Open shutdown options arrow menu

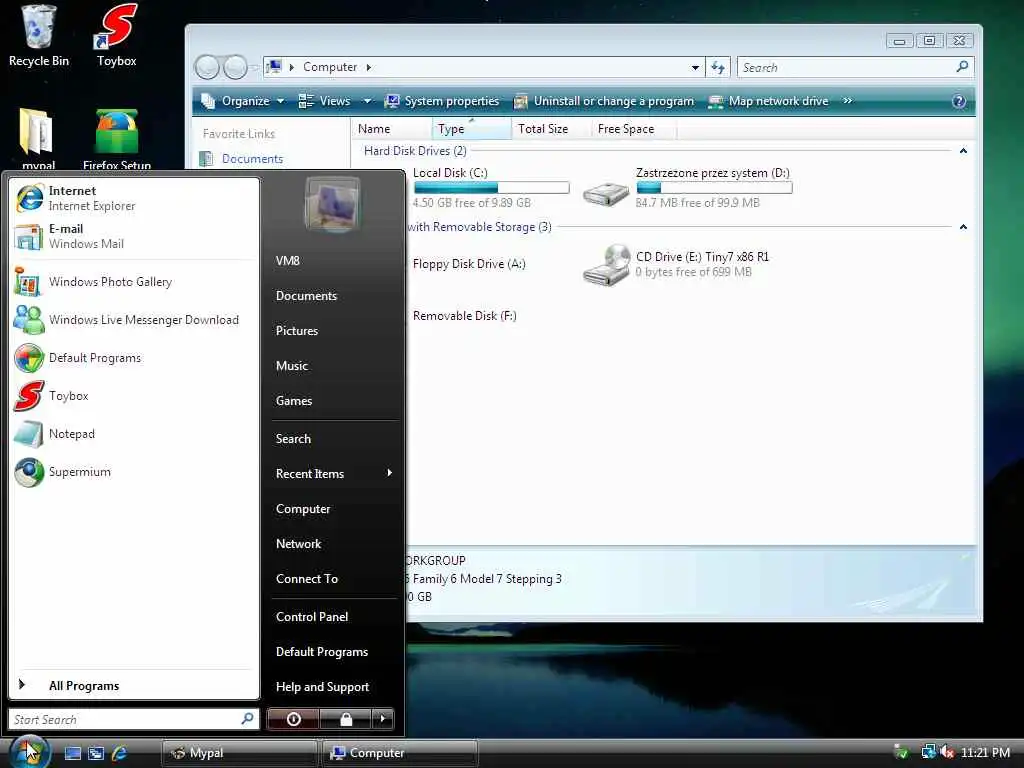point(383,719)
